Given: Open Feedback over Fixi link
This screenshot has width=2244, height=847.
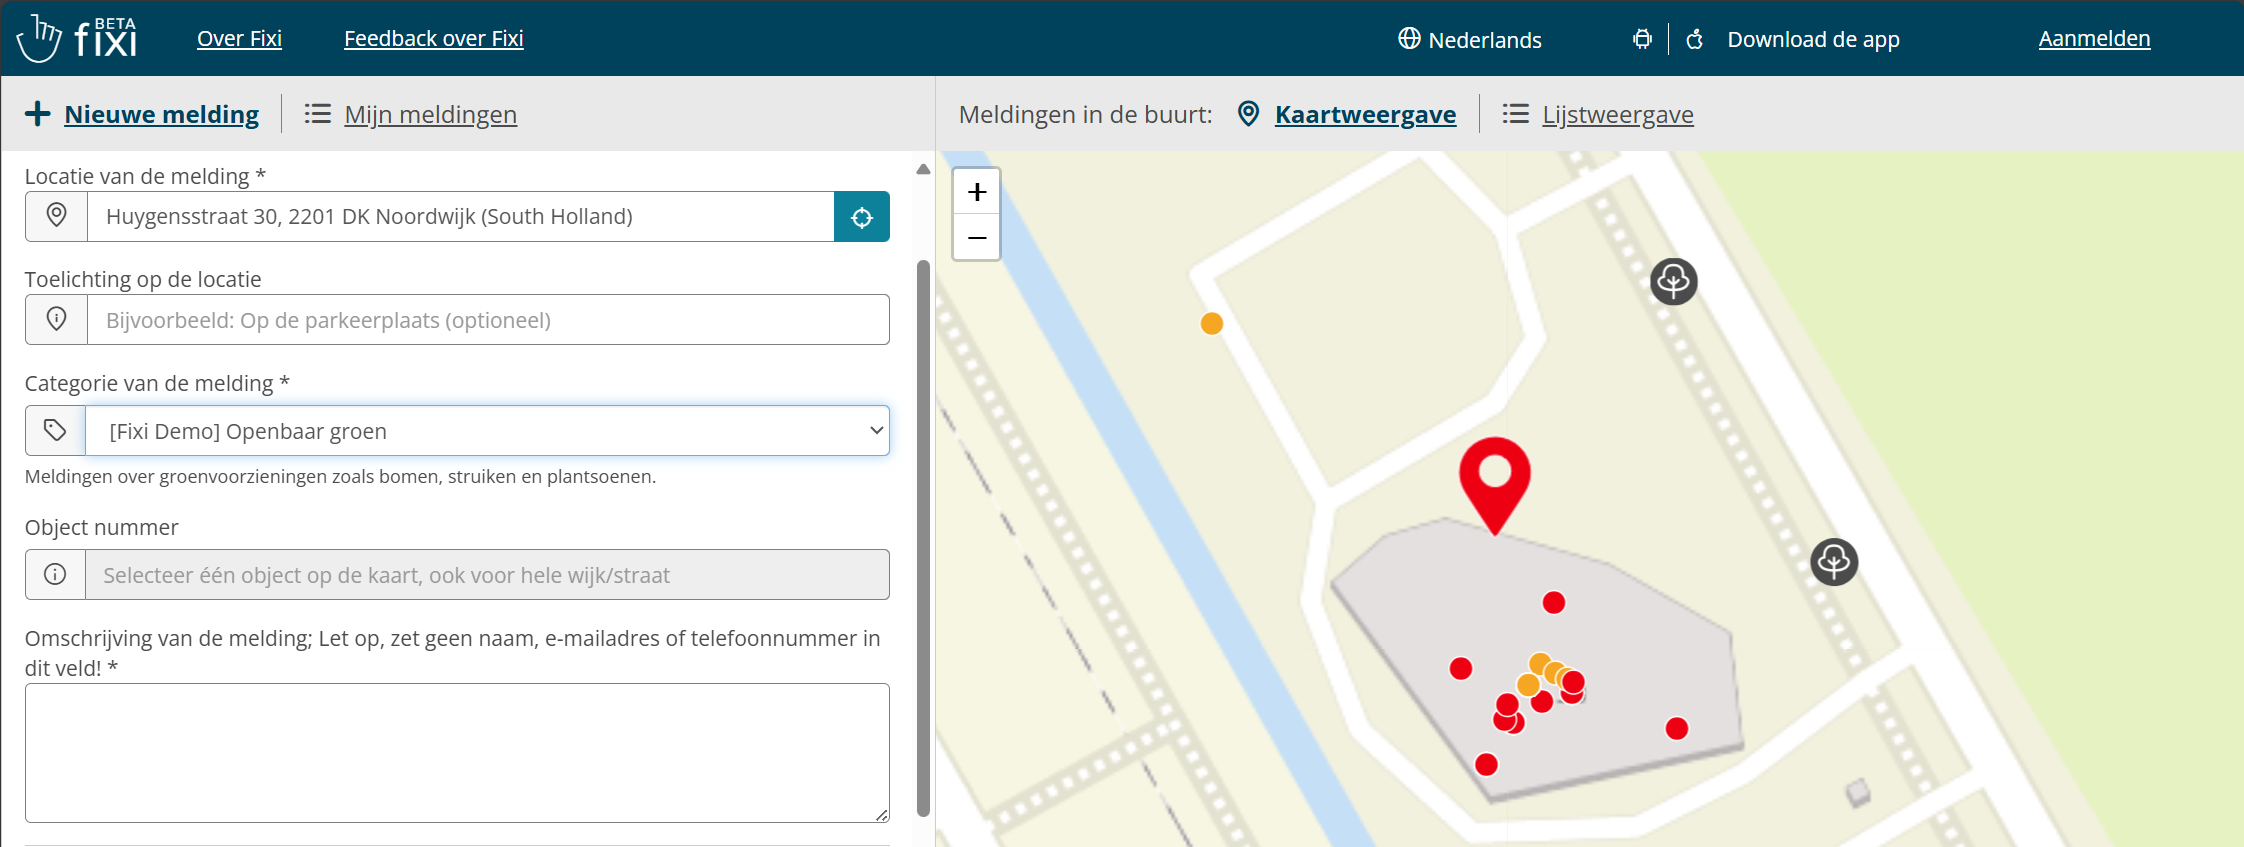Looking at the screenshot, I should pyautogui.click(x=434, y=39).
